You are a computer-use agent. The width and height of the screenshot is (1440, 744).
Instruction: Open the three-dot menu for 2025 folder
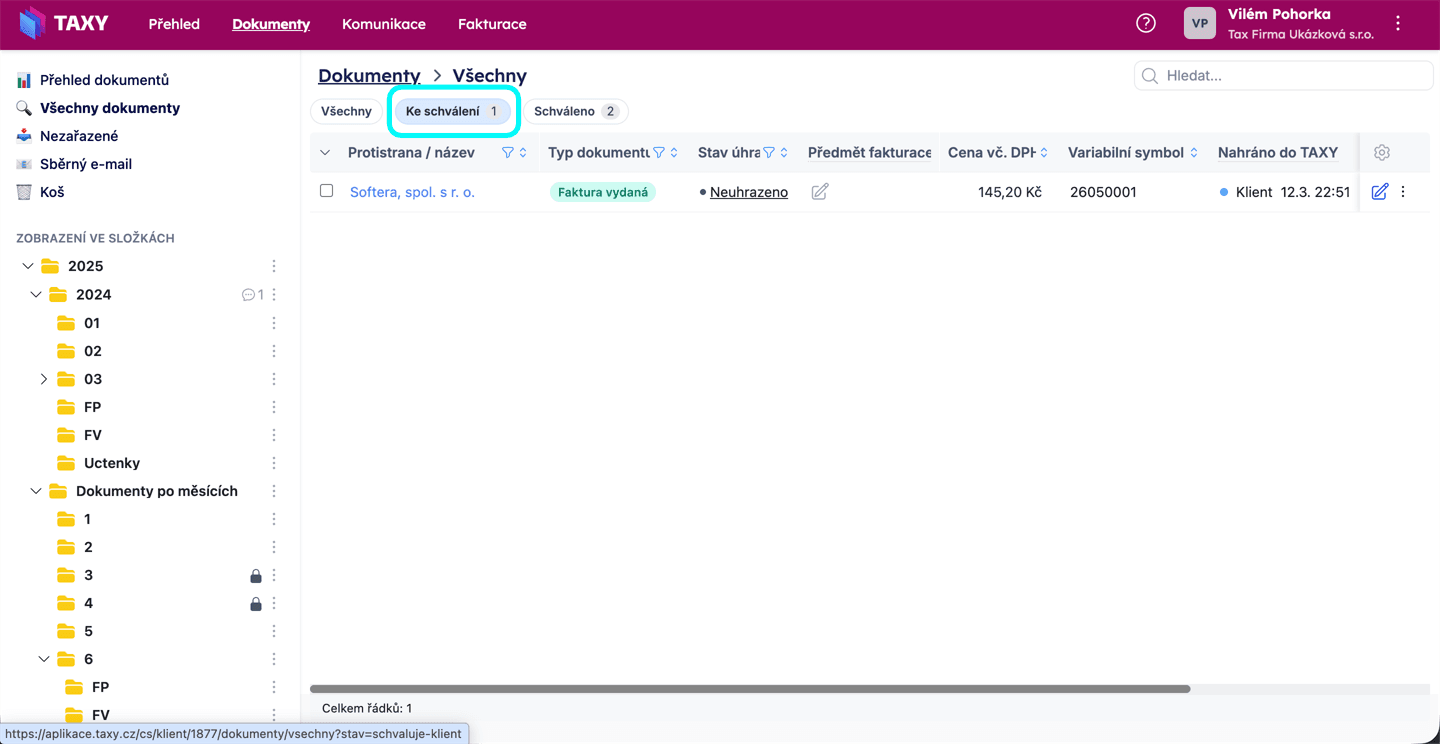click(274, 266)
